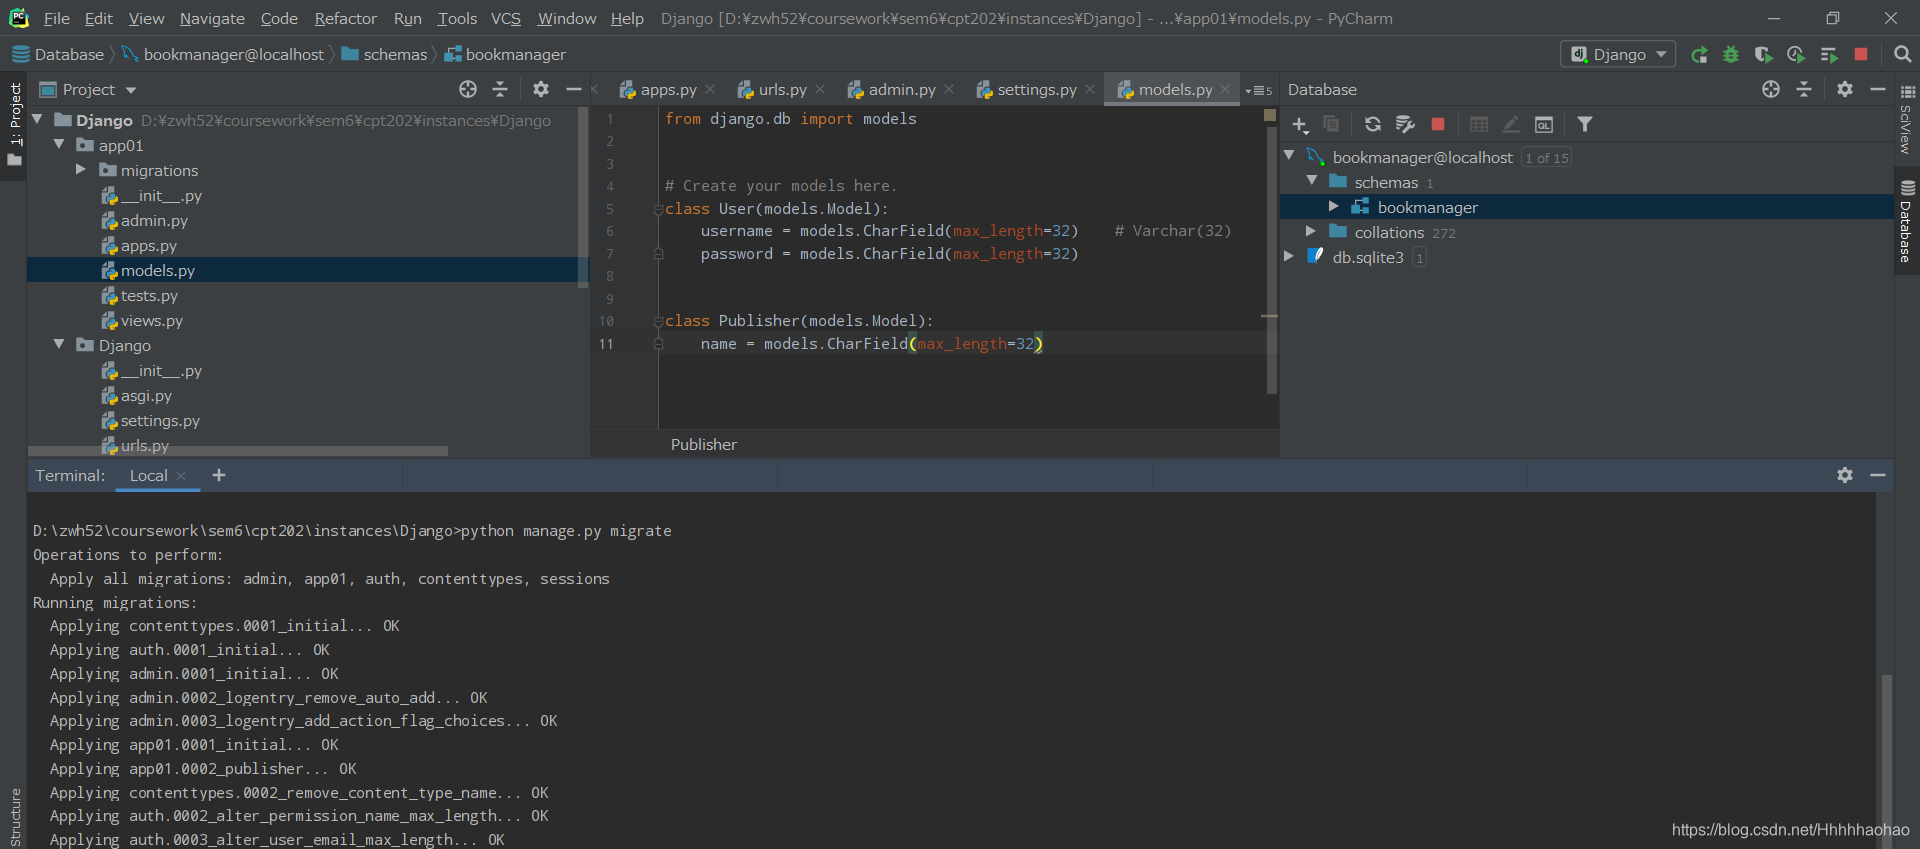Hide the Terminal panel minus icon

tap(1878, 475)
